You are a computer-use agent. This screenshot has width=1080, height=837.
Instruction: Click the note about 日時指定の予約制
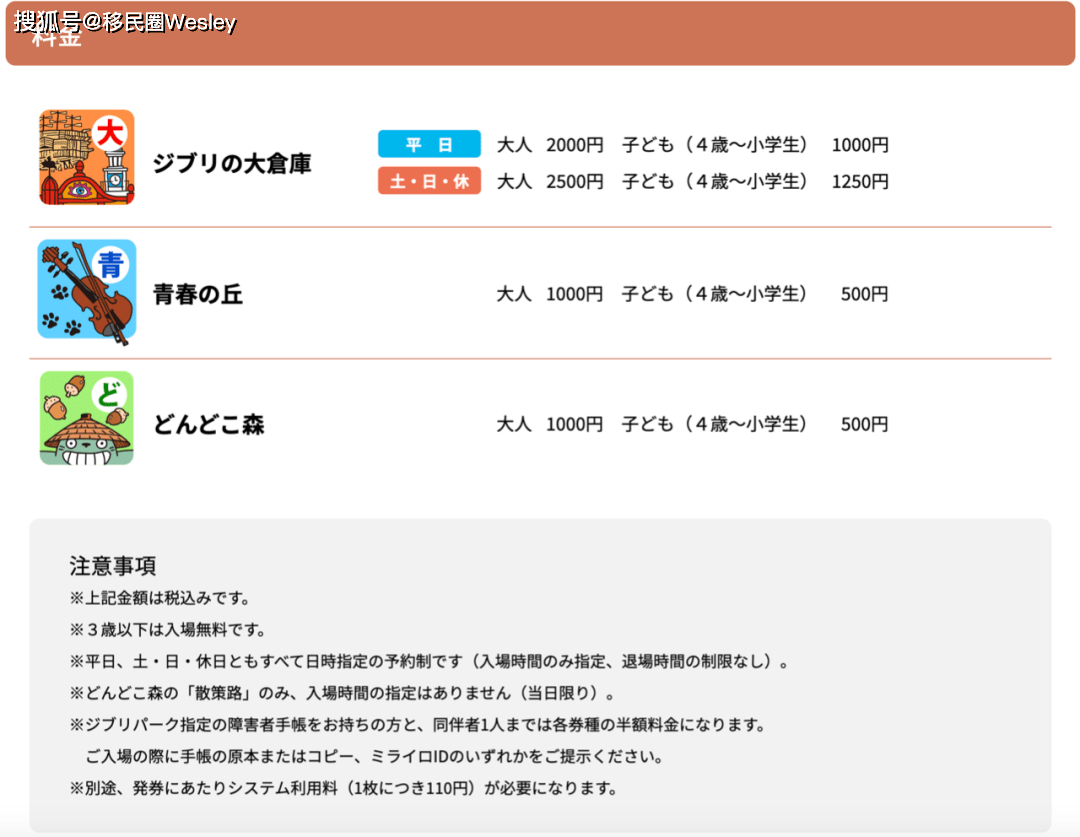pyautogui.click(x=431, y=661)
